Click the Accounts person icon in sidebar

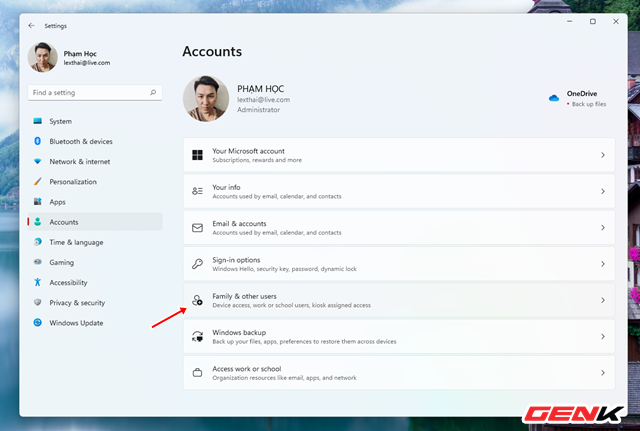coord(38,222)
